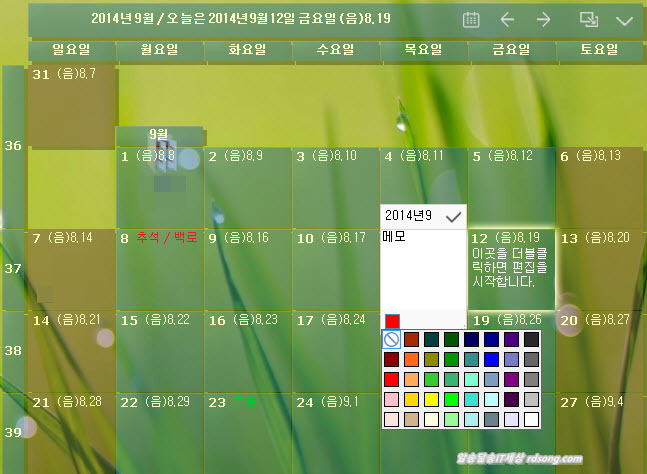Click the 2014년9 date field in memo popup
This screenshot has width=647, height=474.
click(411, 216)
